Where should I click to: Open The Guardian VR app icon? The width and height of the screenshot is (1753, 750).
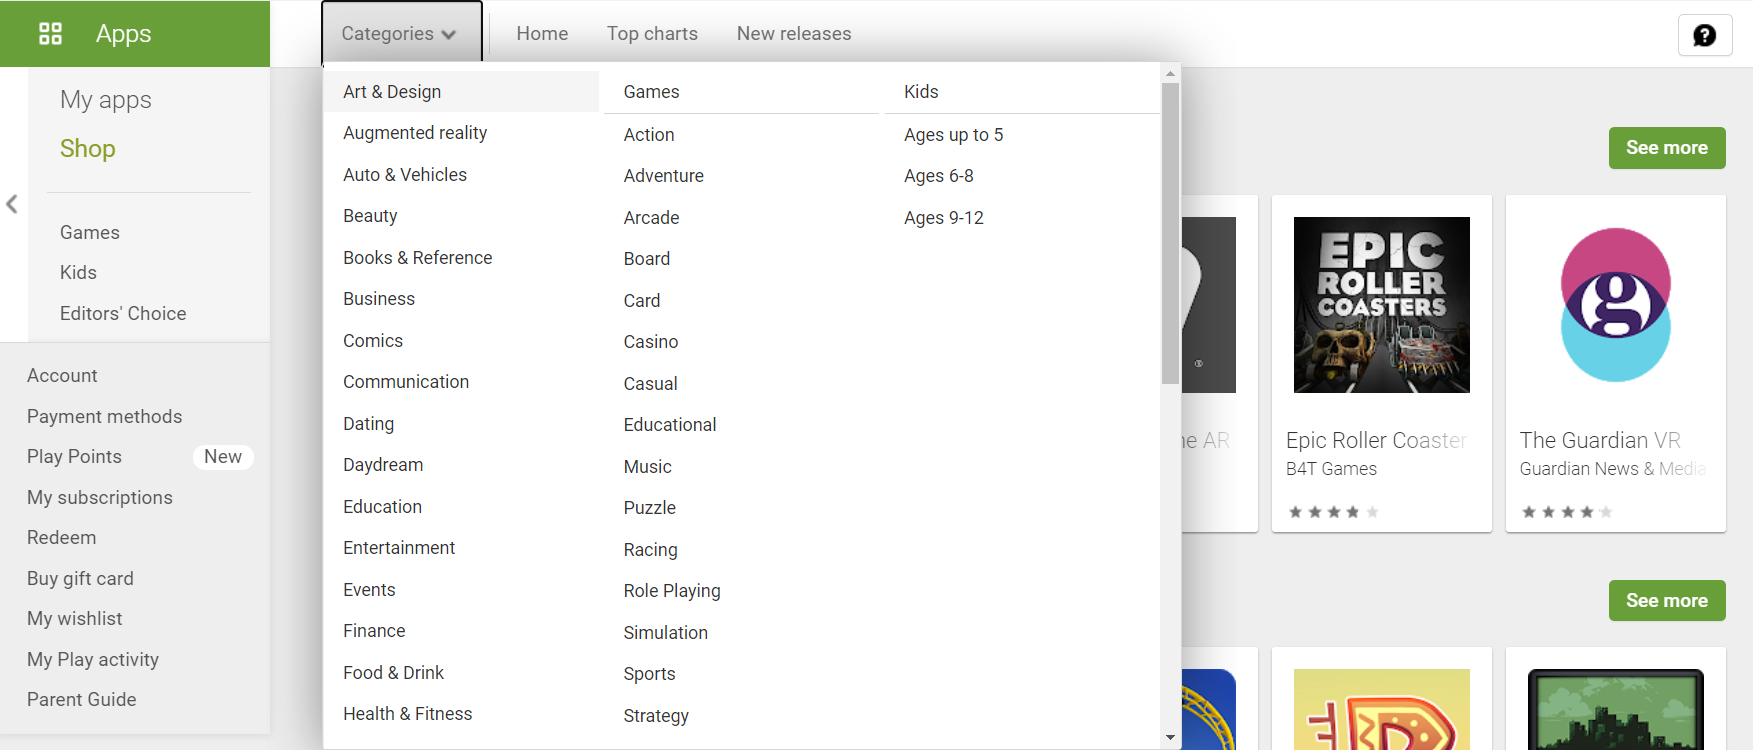(1616, 305)
